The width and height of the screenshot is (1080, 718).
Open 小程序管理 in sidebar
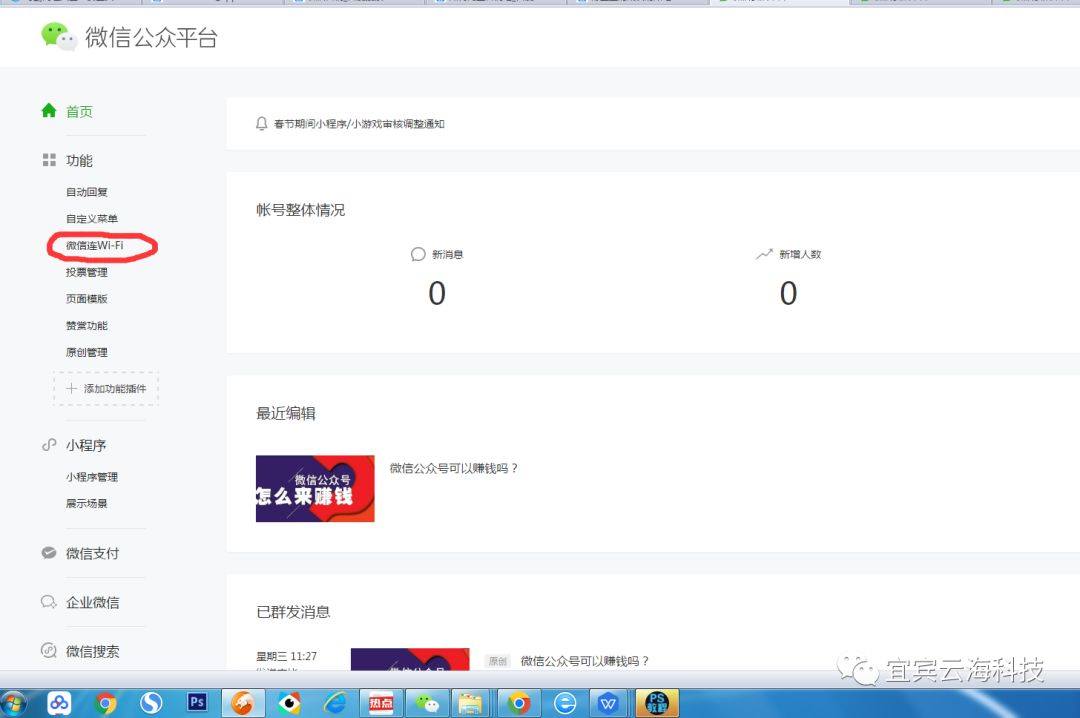click(92, 477)
